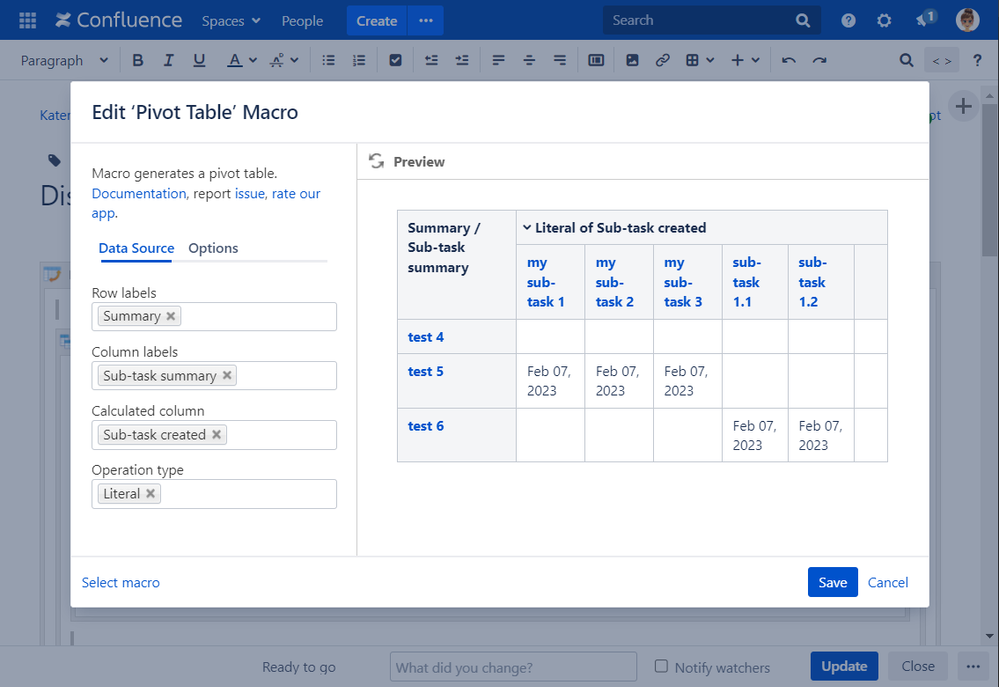Remove the Literal operation type tag
The width and height of the screenshot is (999, 687).
(151, 494)
